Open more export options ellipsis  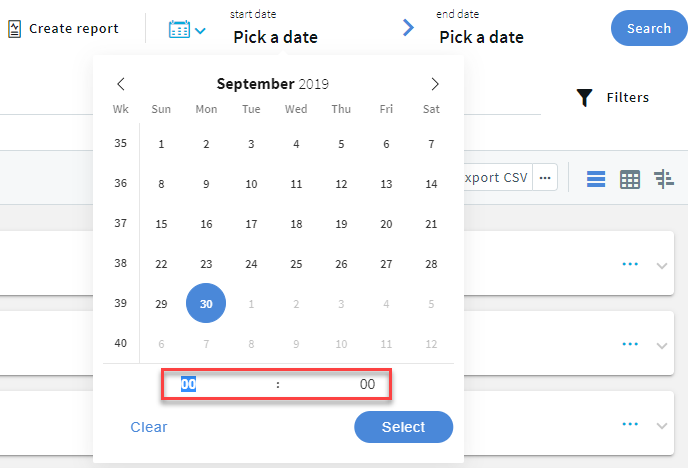545,178
